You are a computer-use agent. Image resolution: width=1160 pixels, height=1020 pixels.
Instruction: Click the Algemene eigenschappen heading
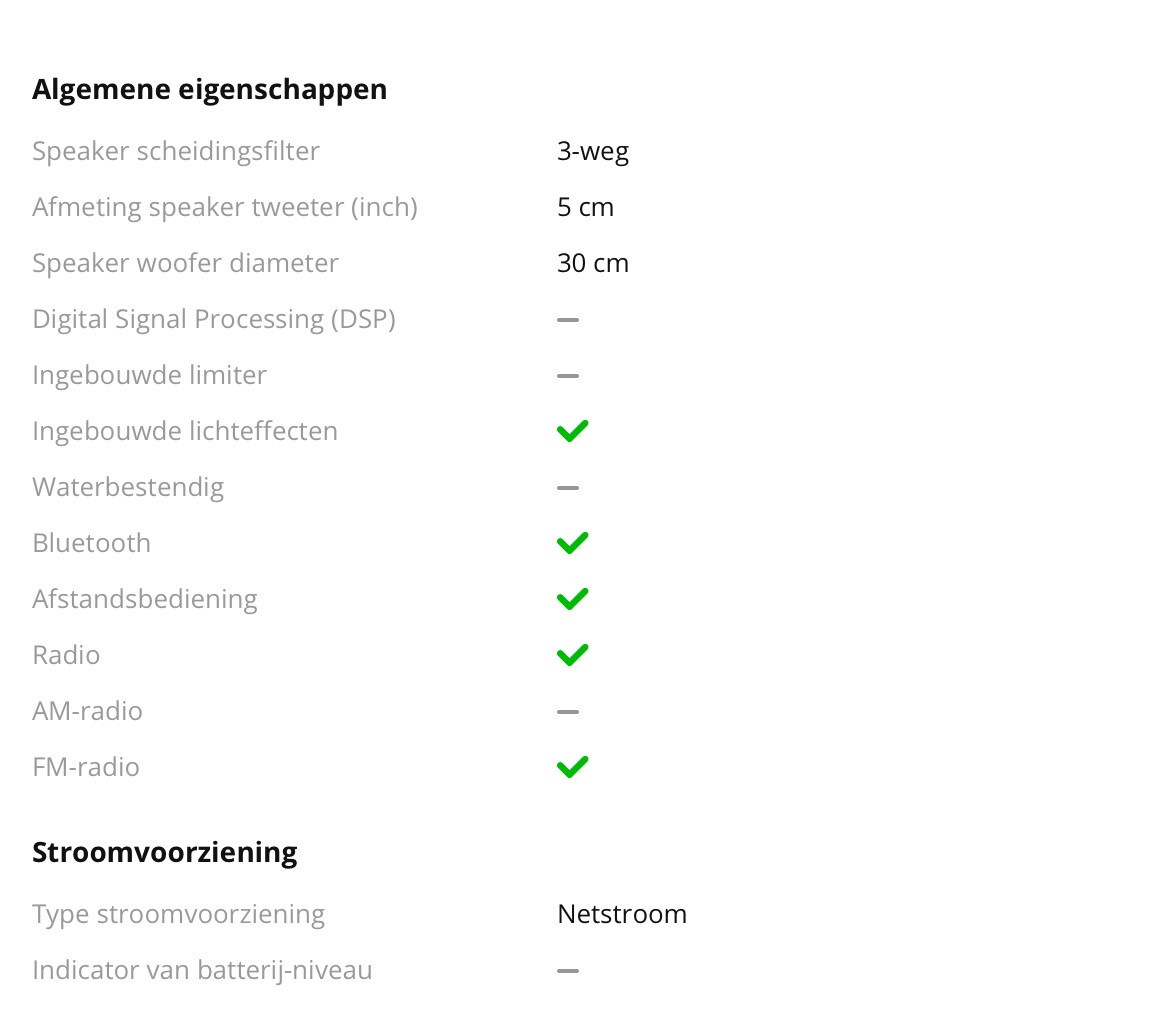(209, 89)
